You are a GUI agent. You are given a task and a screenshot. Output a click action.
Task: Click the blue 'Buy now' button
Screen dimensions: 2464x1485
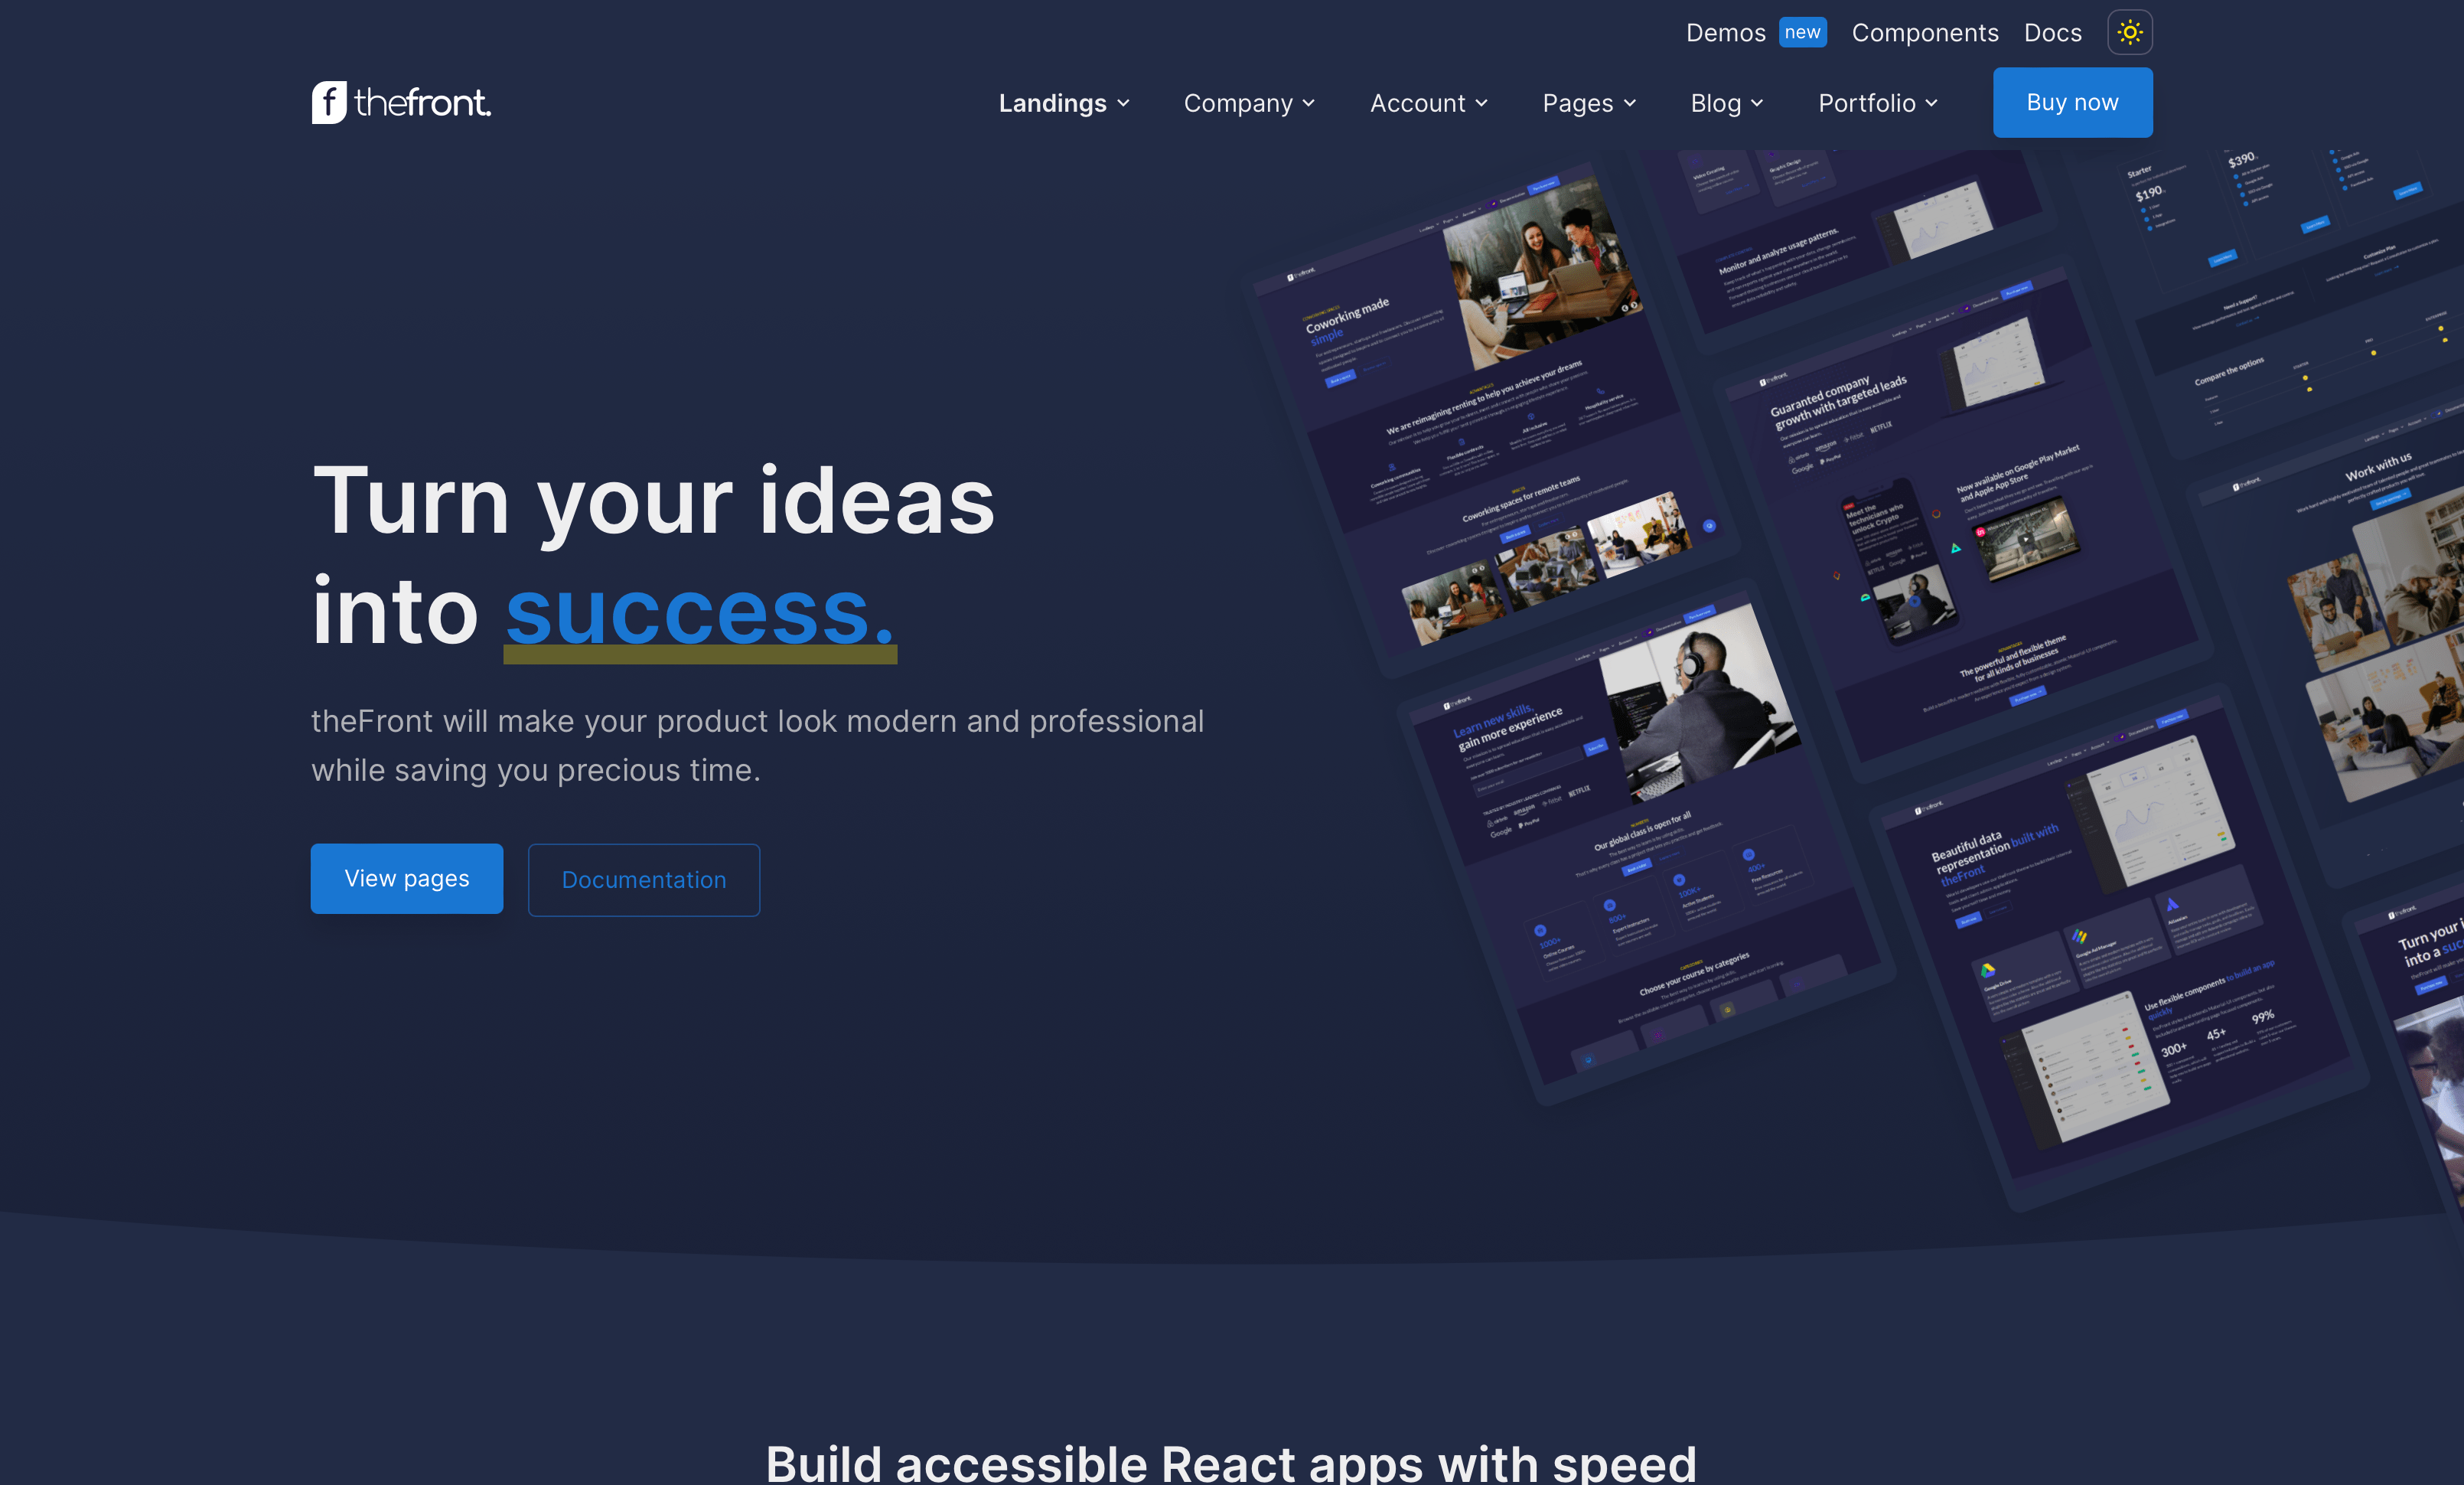(x=2071, y=102)
